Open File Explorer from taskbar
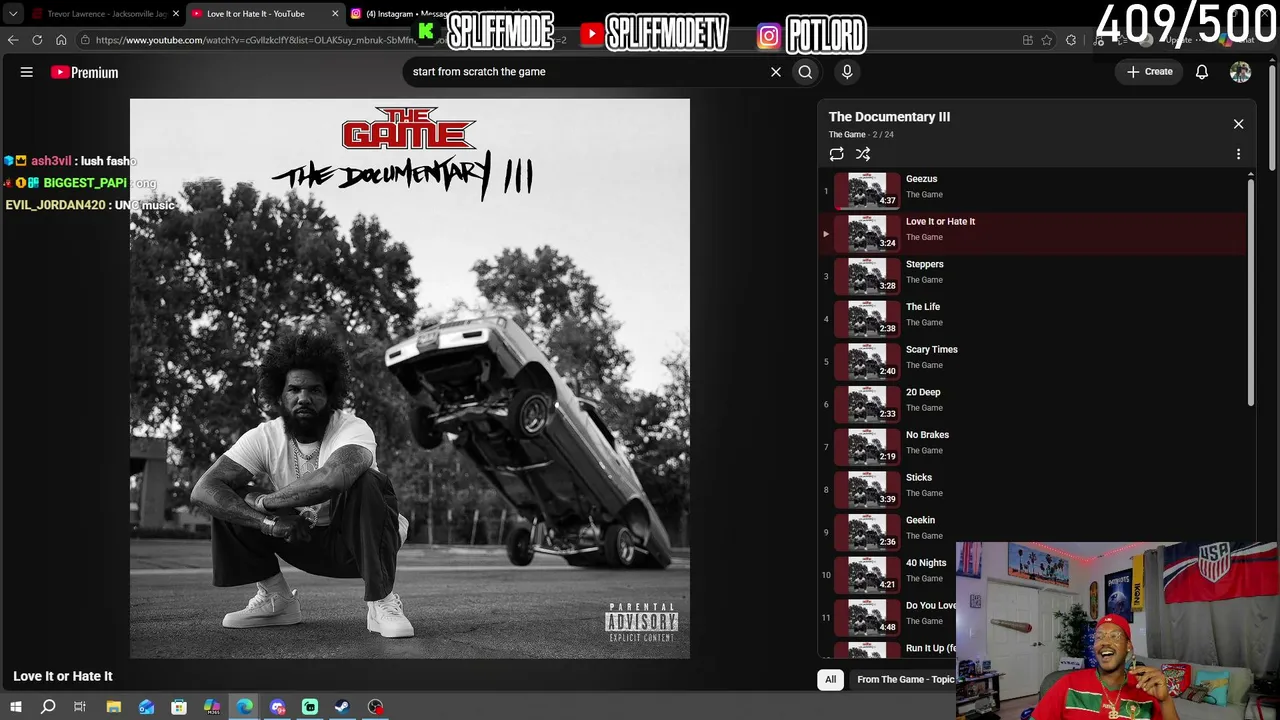The width and height of the screenshot is (1280, 720). [114, 707]
